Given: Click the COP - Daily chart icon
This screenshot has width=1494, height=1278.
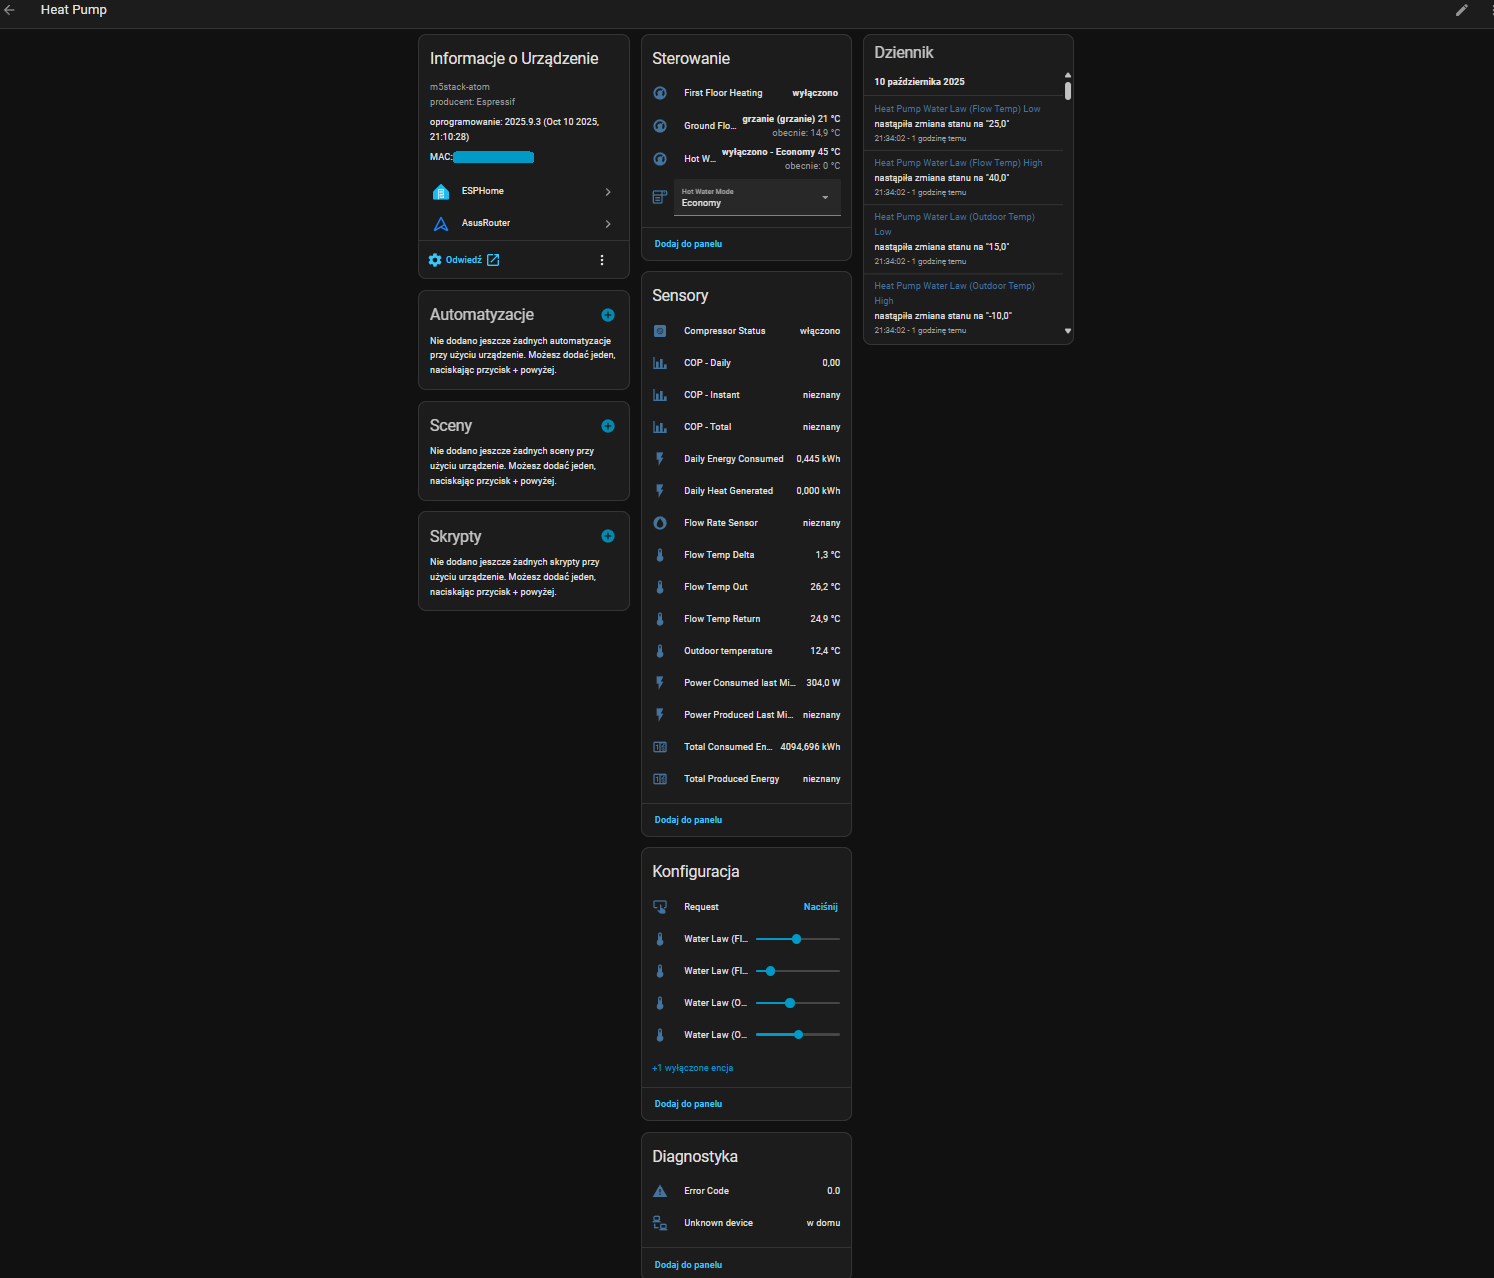Looking at the screenshot, I should (660, 363).
